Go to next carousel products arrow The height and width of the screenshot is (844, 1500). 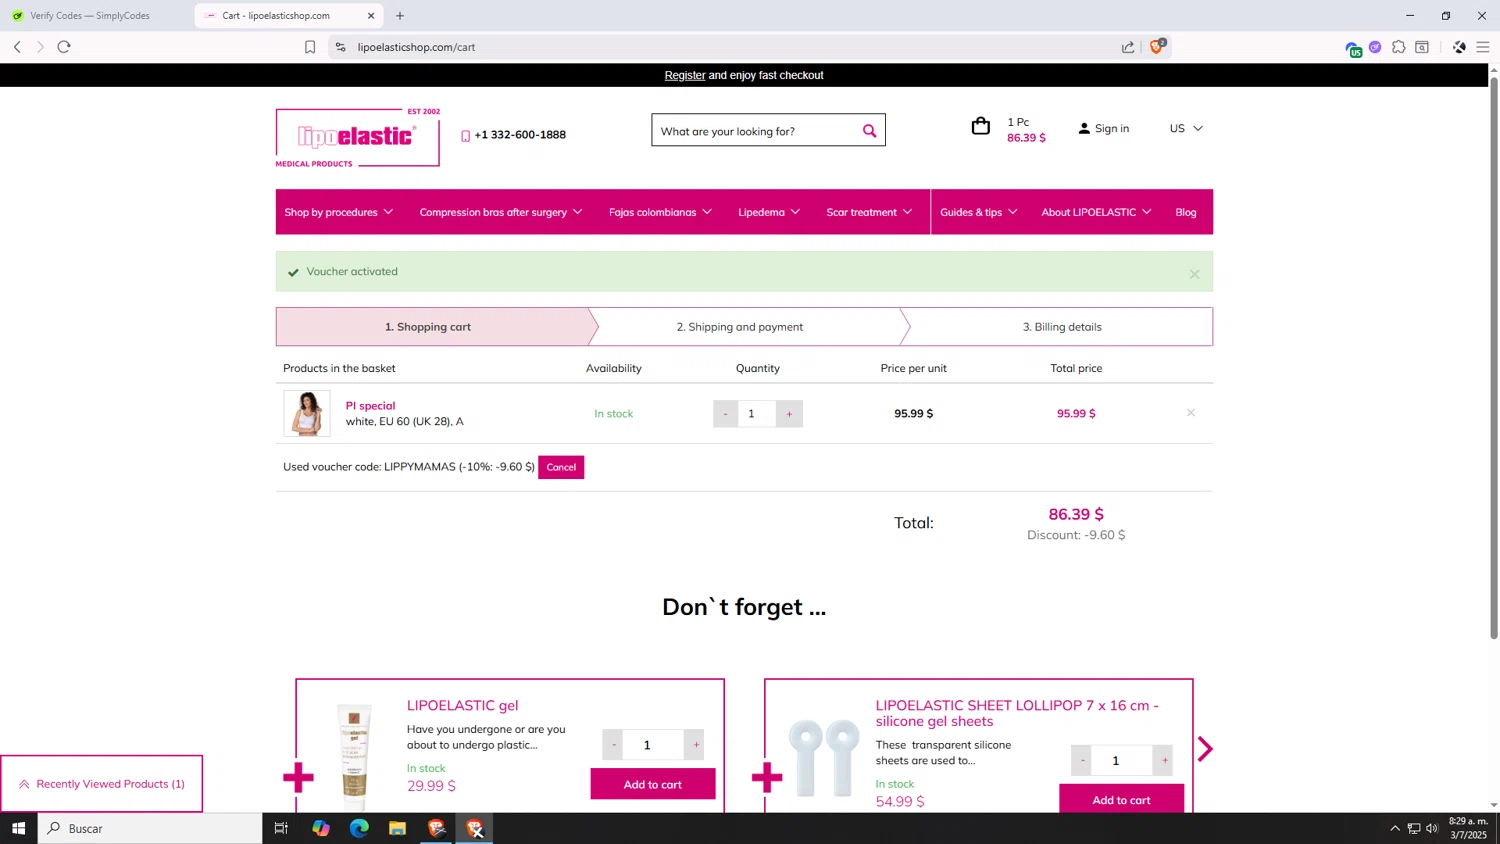1205,749
